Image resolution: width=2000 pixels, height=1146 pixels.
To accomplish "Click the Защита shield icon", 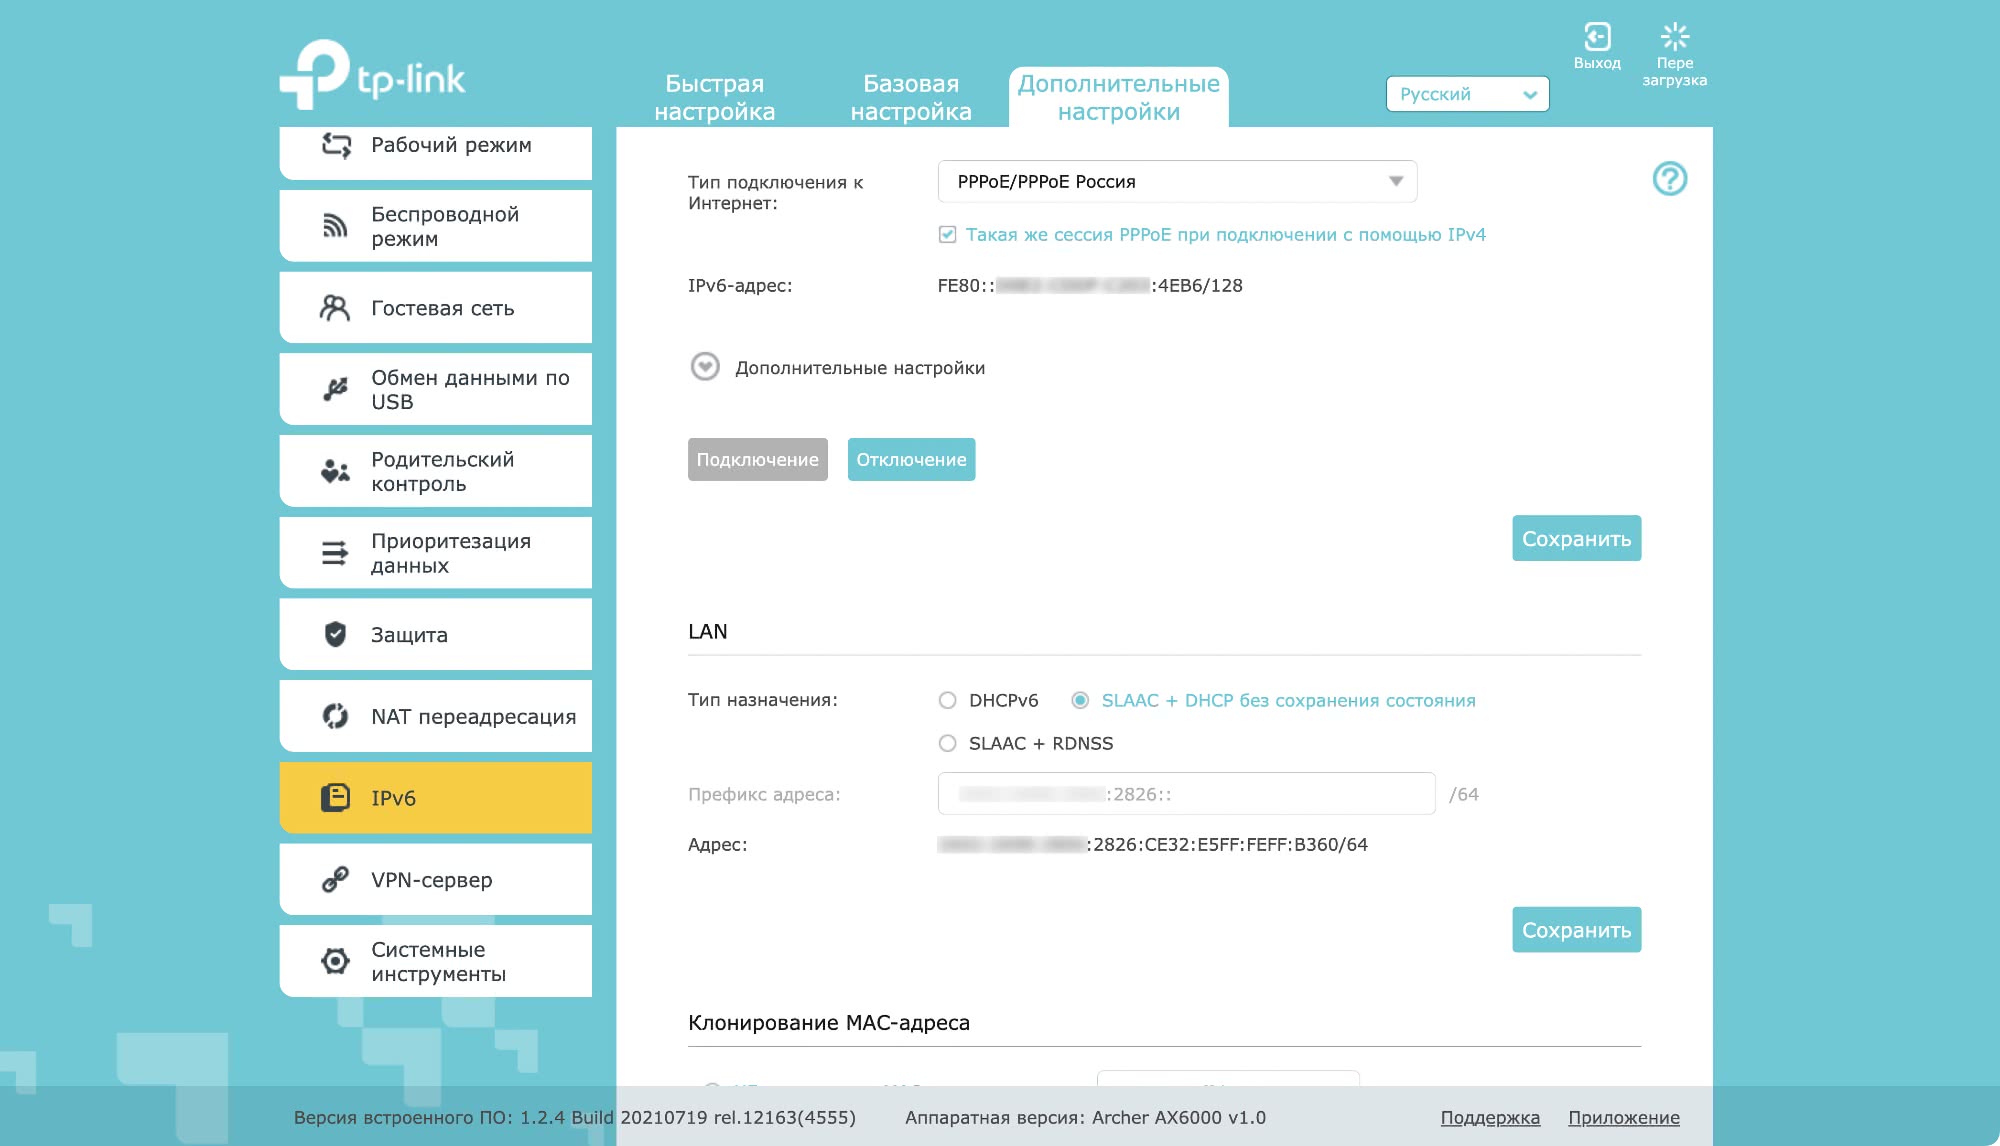I will coord(335,634).
